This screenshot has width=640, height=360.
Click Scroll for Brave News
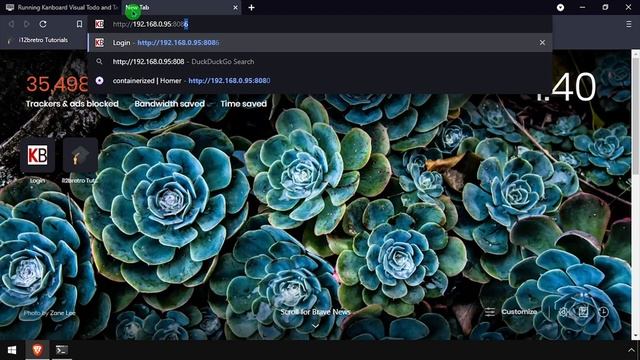click(x=315, y=312)
